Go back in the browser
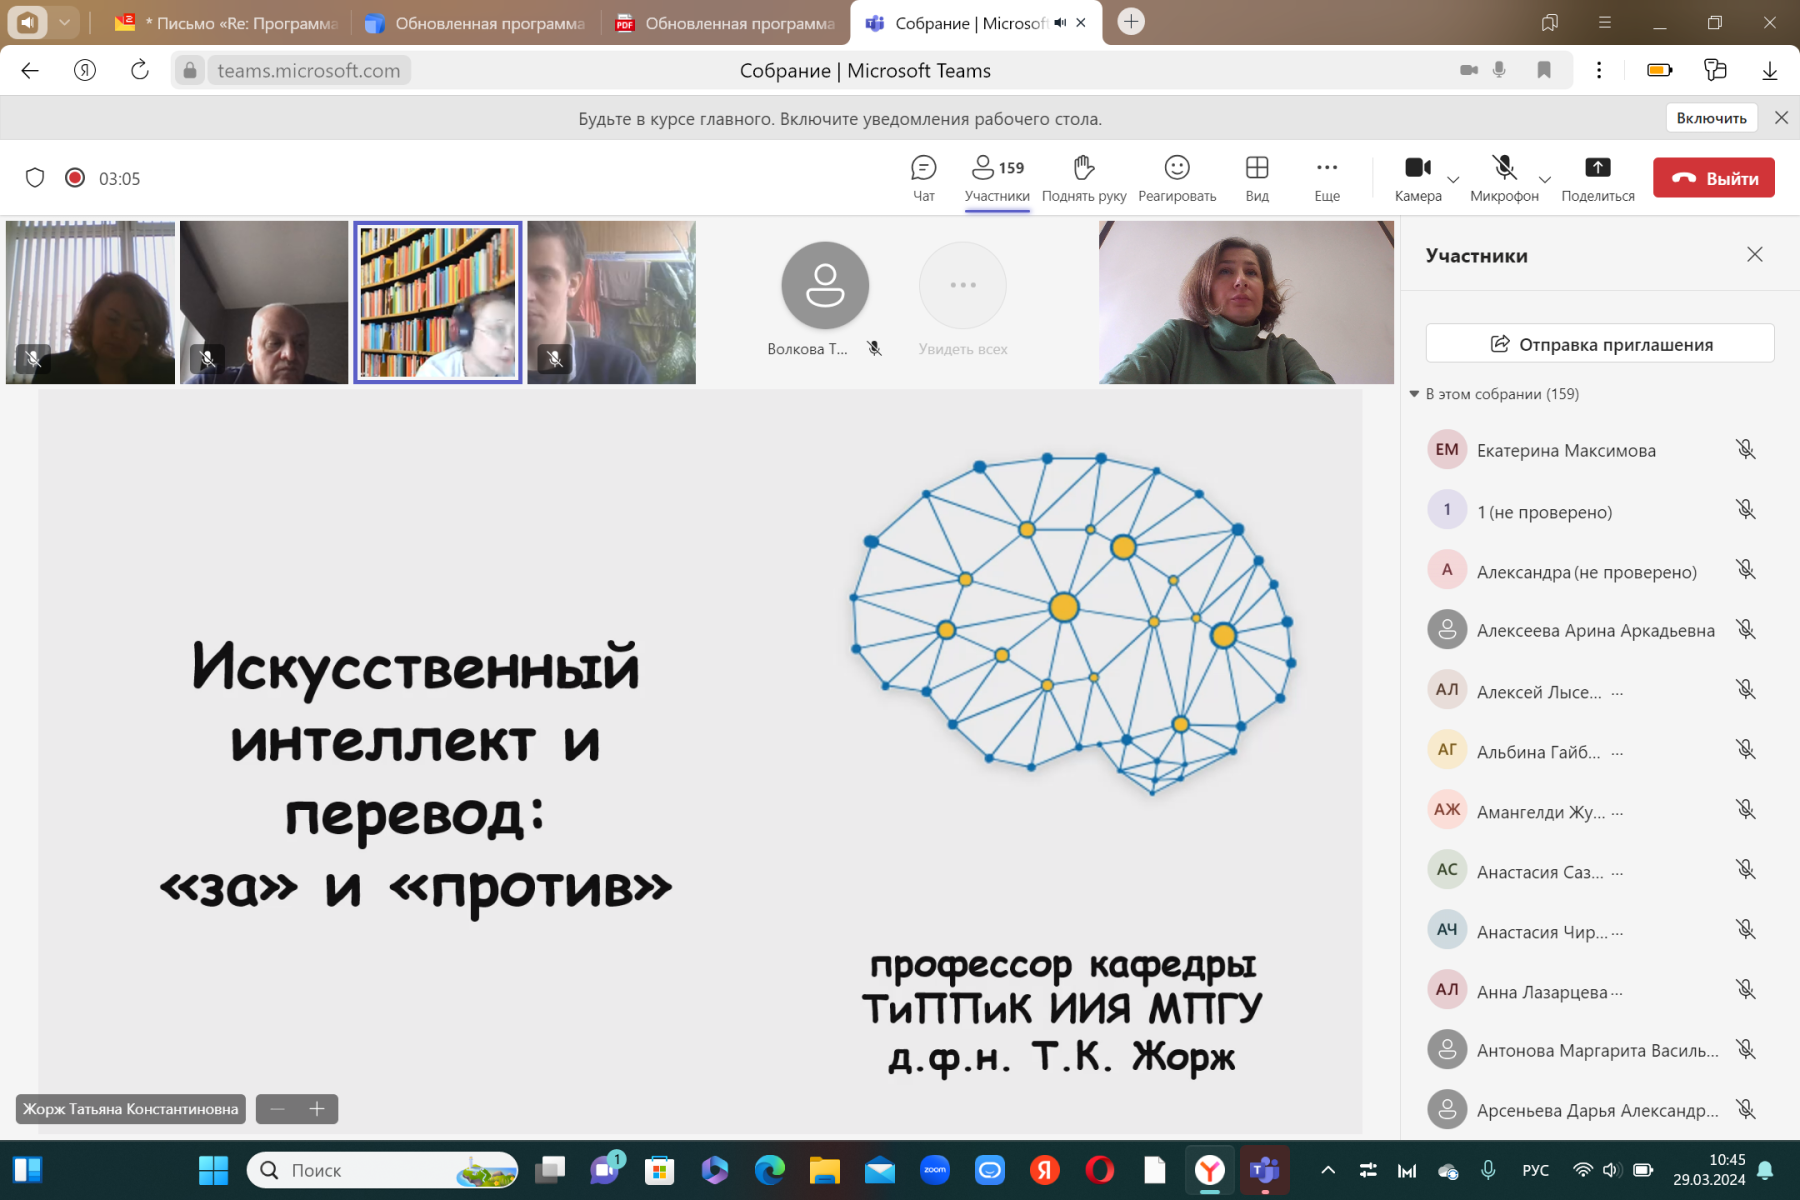The width and height of the screenshot is (1800, 1200). (x=30, y=70)
